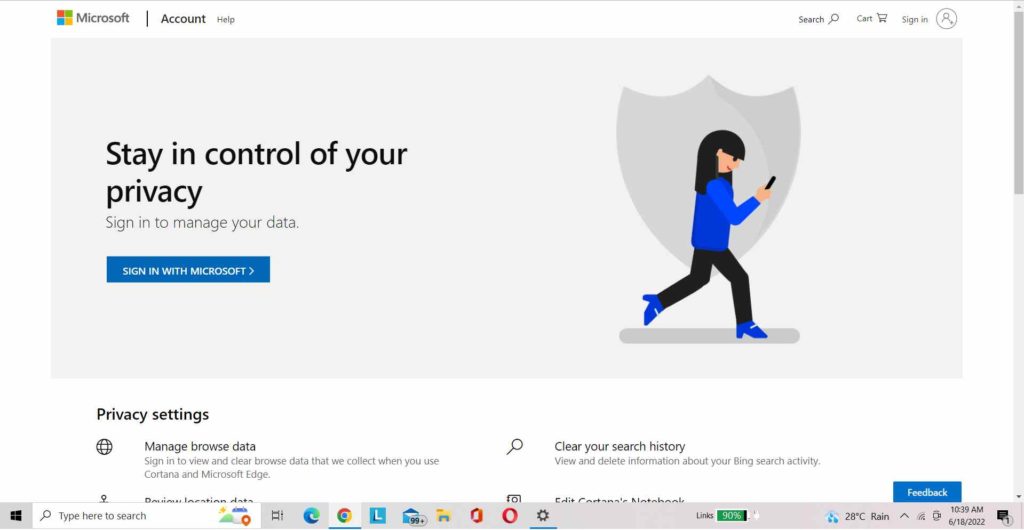Expand hidden system tray icons

tap(904, 516)
